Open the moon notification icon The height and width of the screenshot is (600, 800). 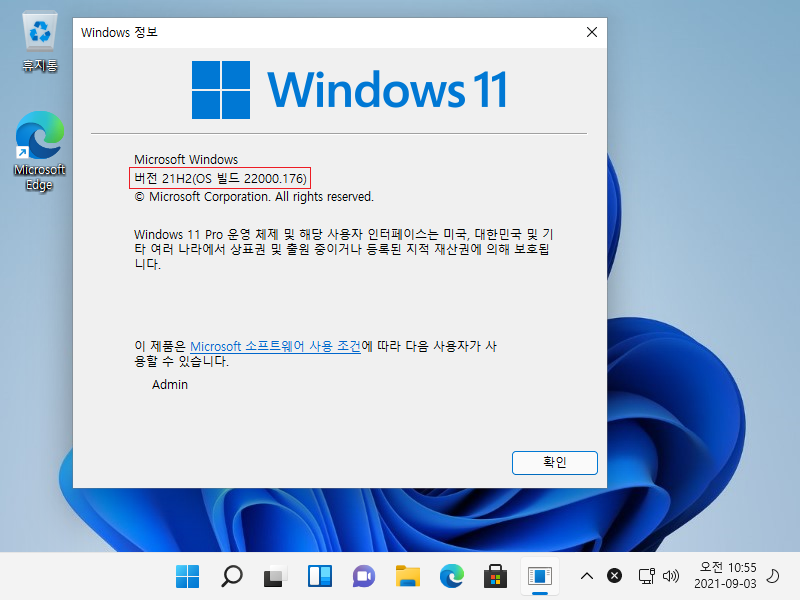773,576
